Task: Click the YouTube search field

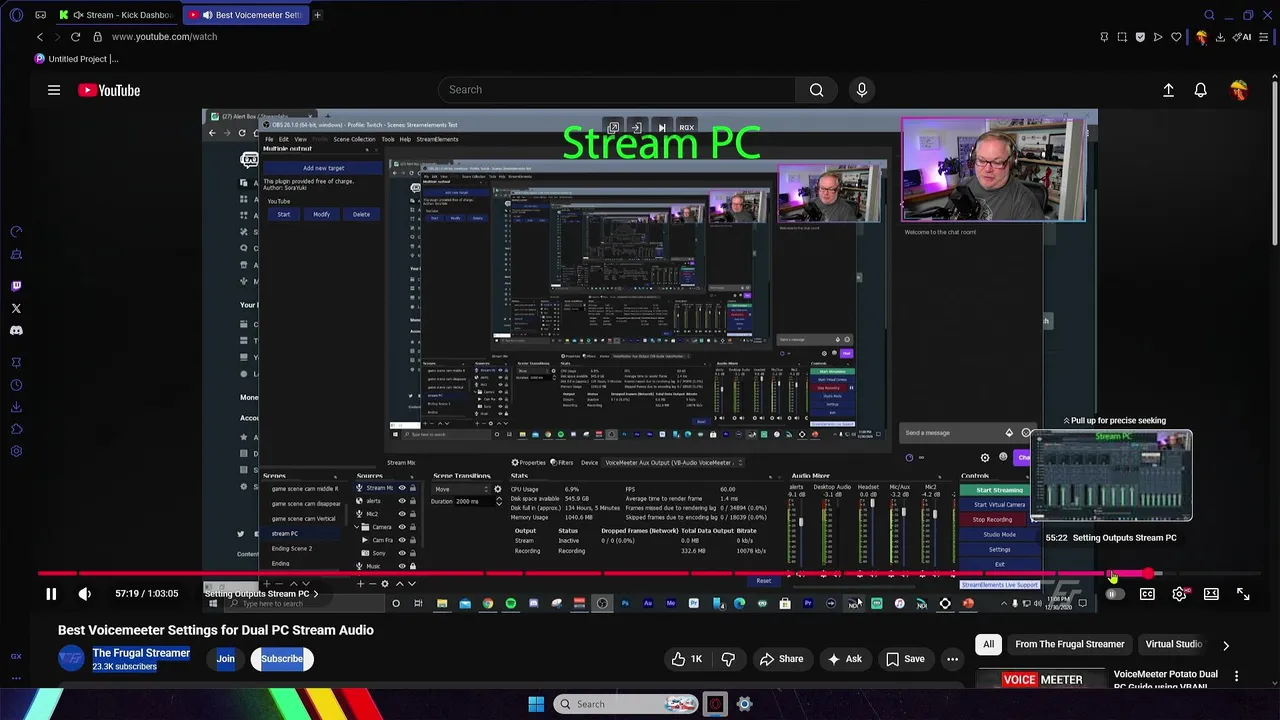Action: point(617,90)
